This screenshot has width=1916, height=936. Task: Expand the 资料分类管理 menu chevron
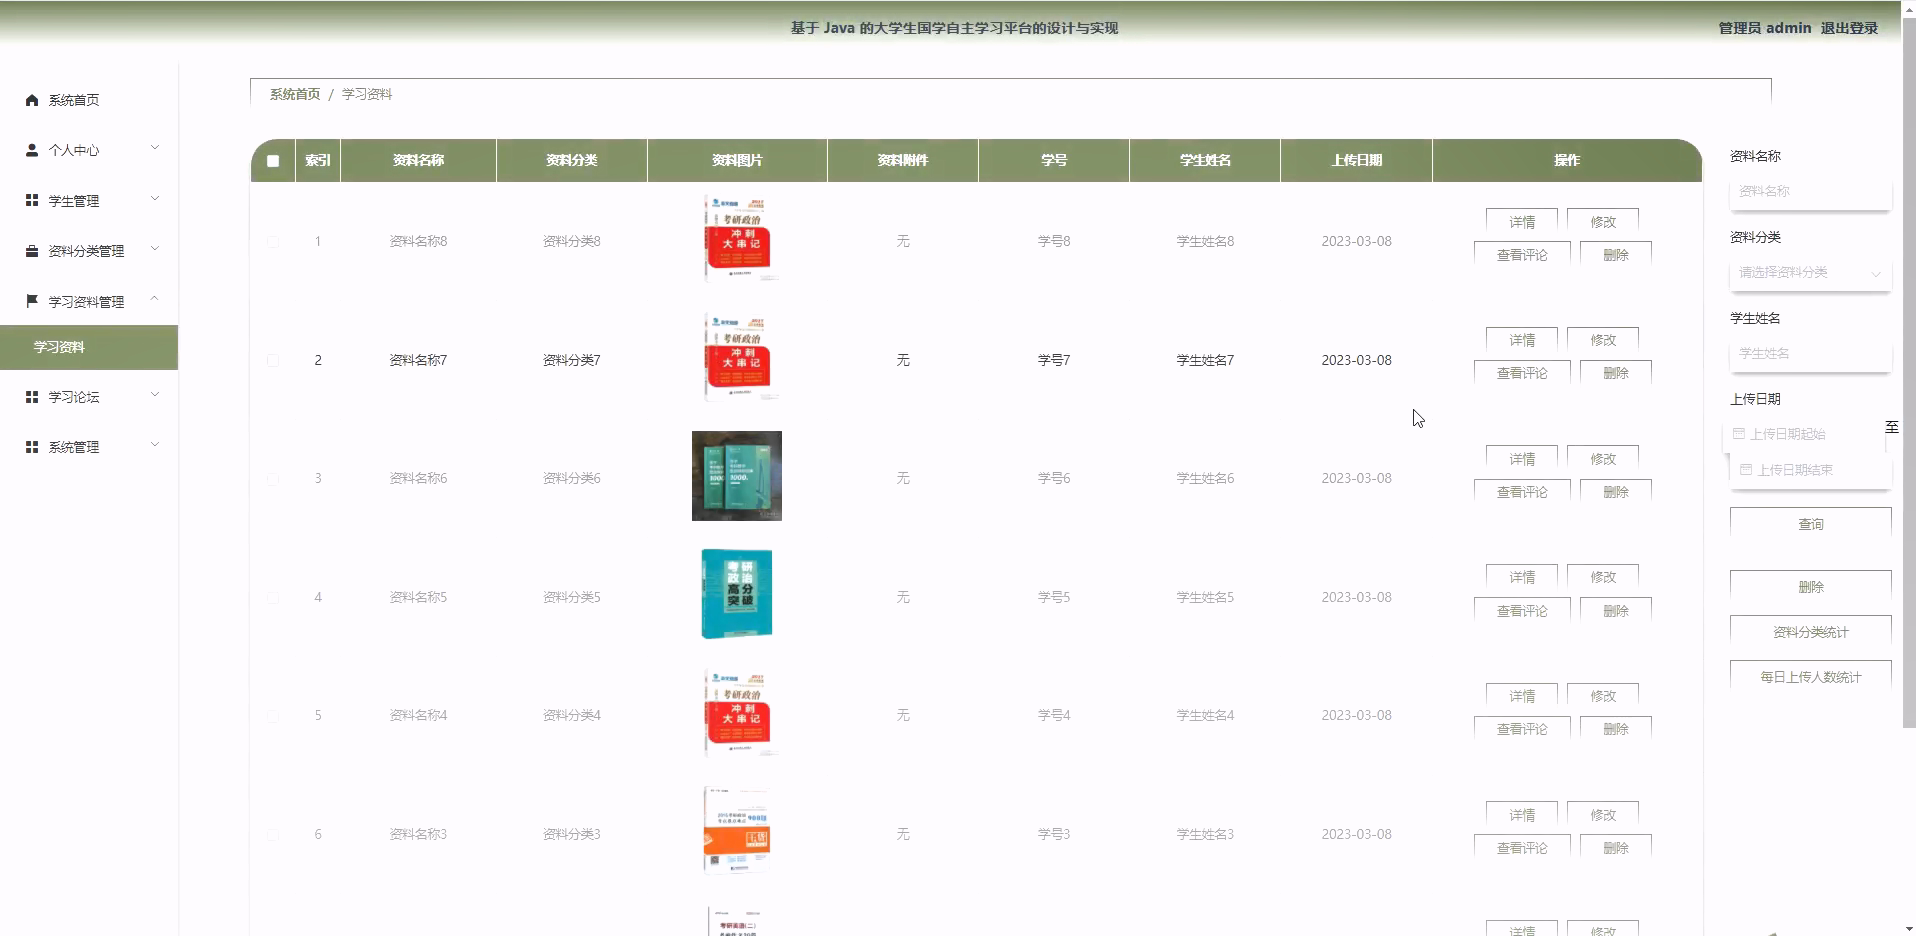(155, 249)
